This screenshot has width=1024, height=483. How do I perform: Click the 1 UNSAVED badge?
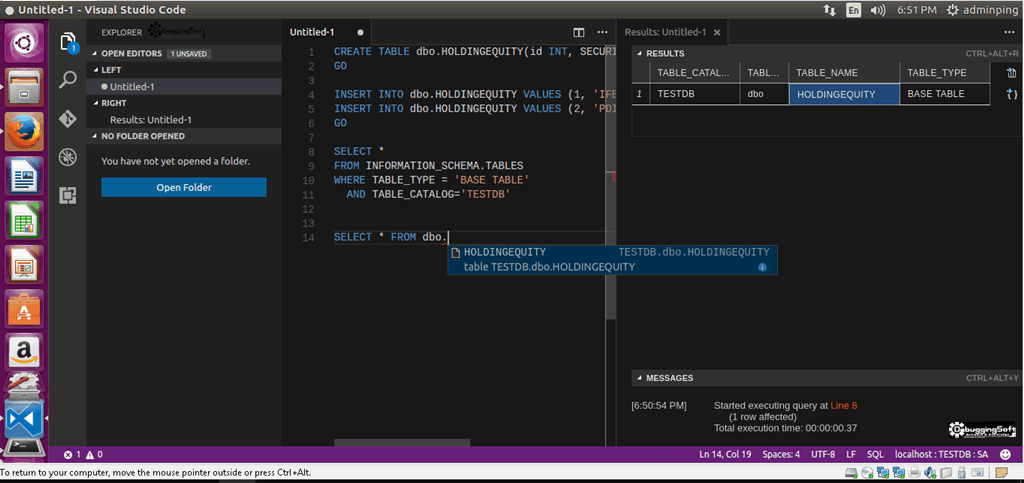[x=188, y=54]
